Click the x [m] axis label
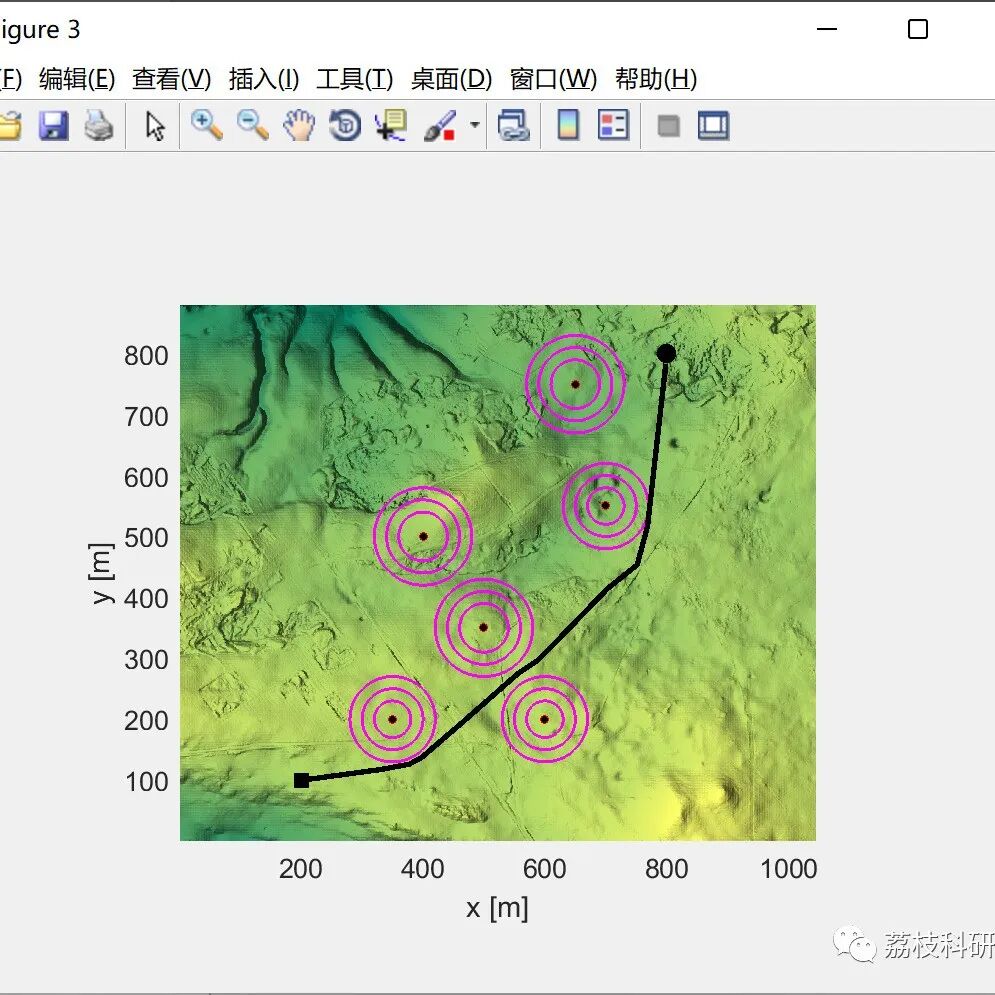 tap(497, 909)
